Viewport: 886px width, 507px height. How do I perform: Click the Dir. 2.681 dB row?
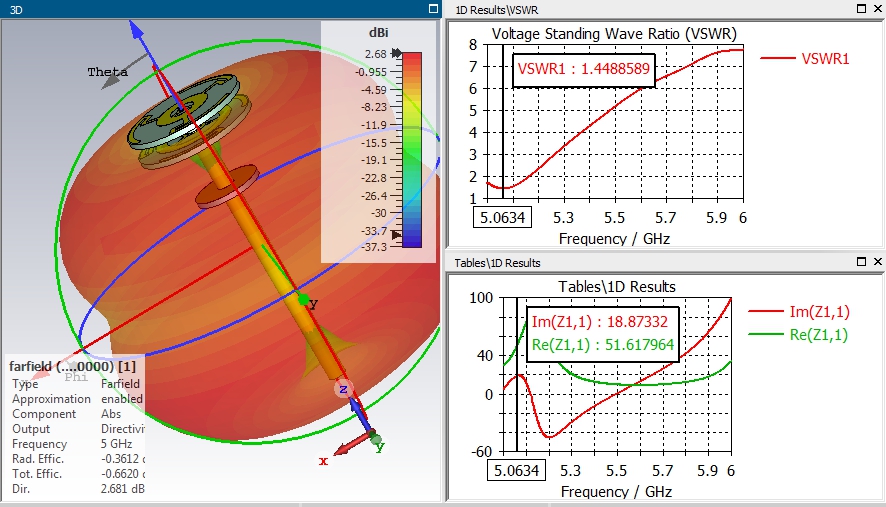coord(78,489)
